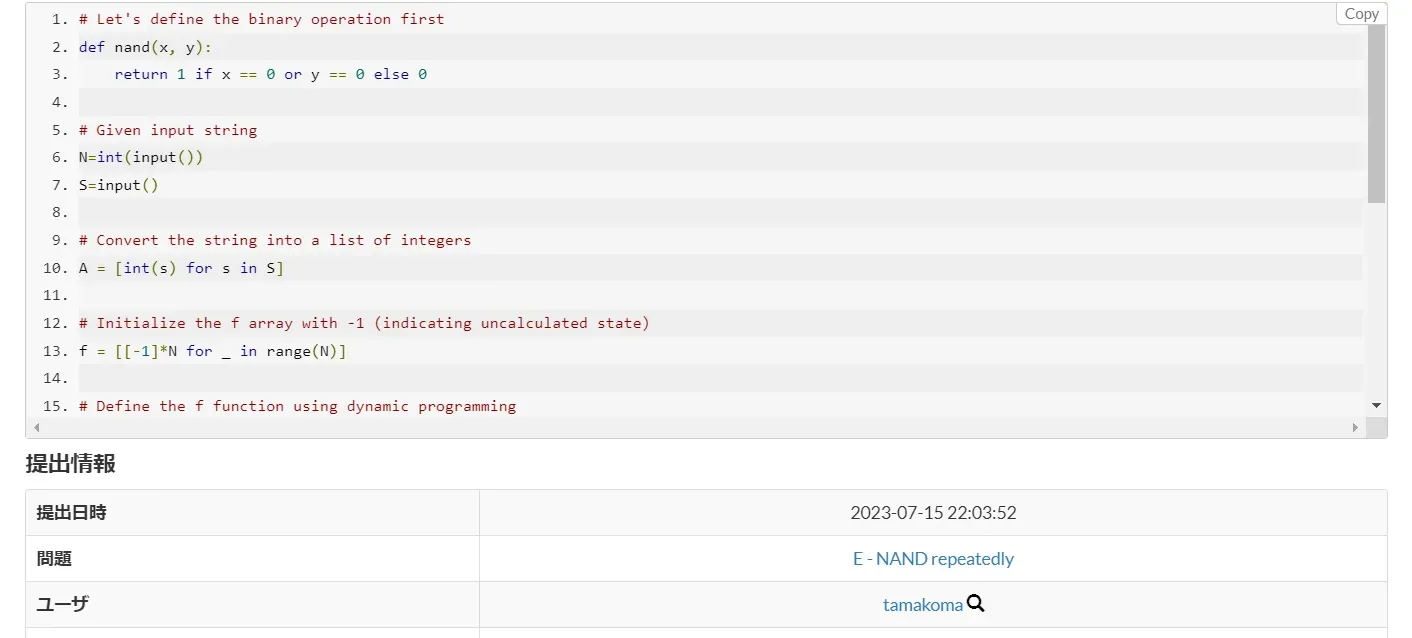Click the 'f = [[-1]*N' code line
Viewport: 1412px width, 638px height.
coord(212,351)
